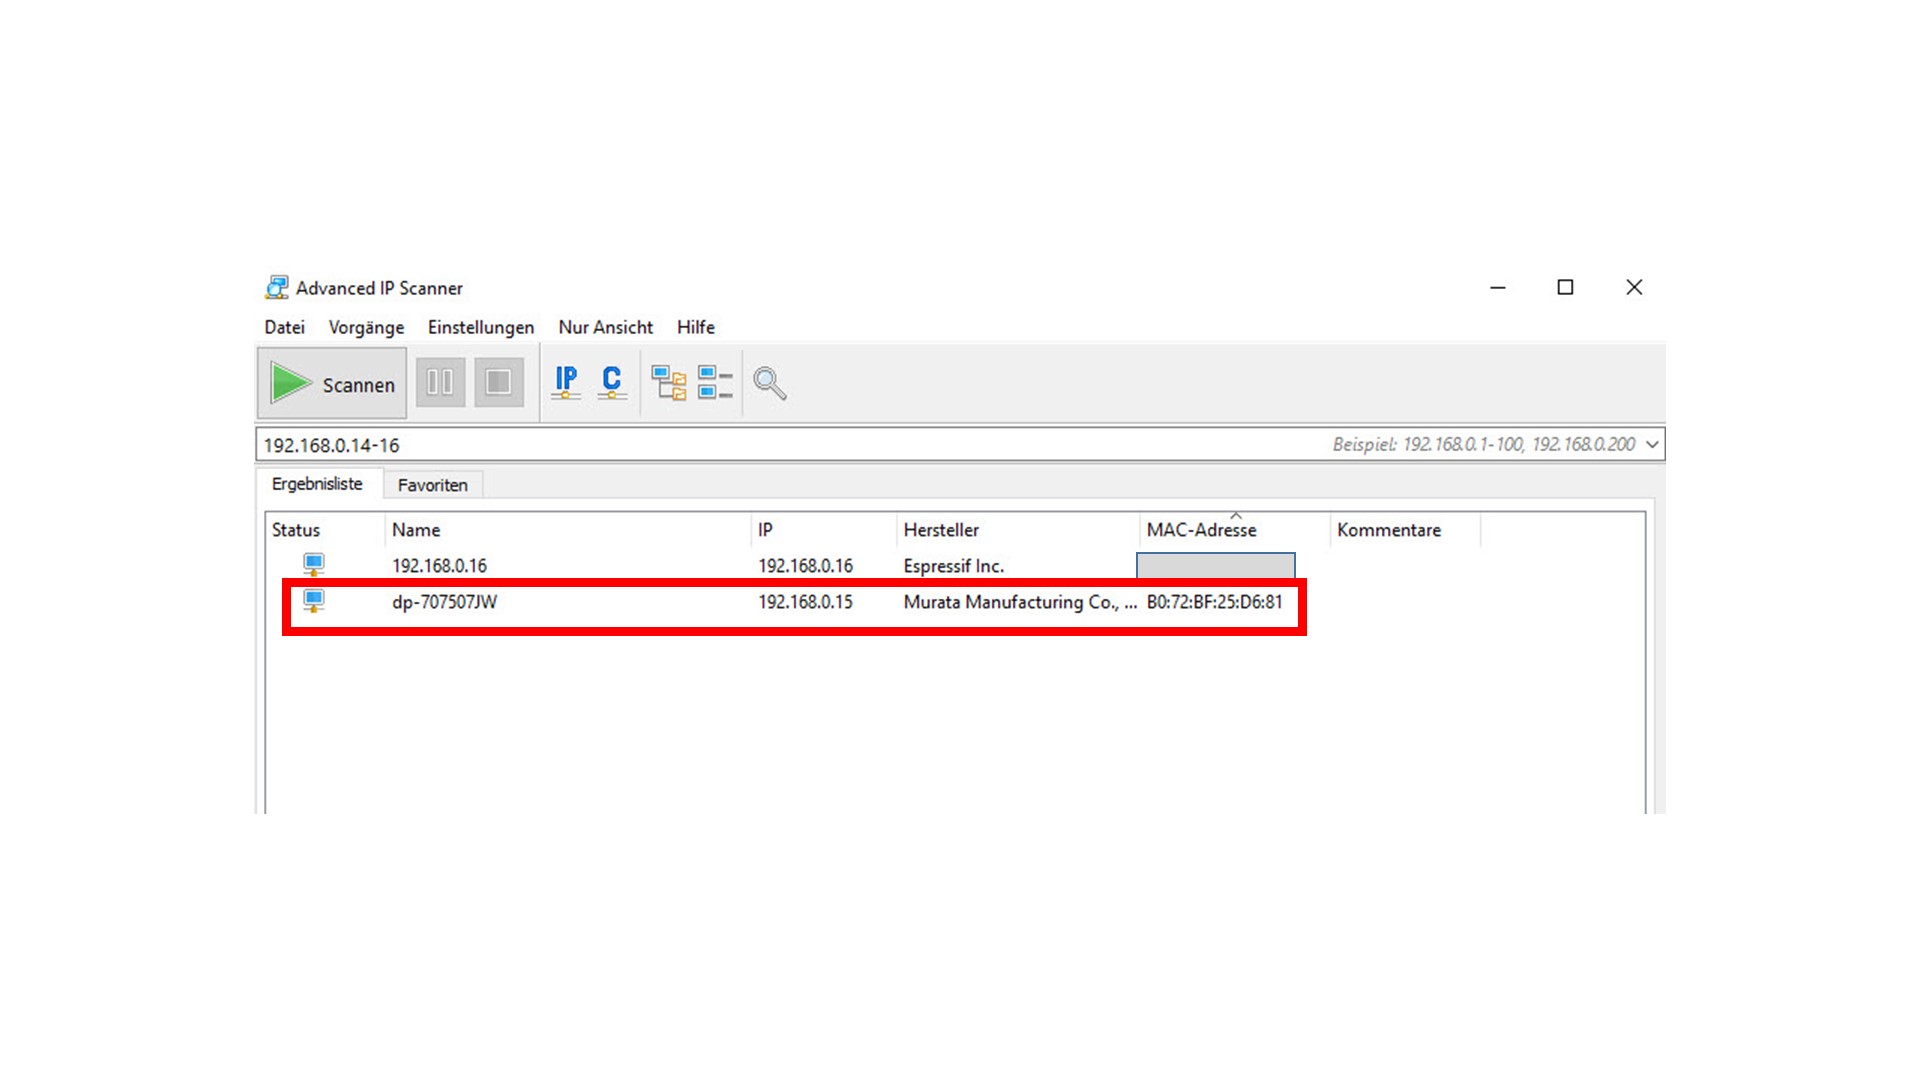Pause the scan with the pause icon
This screenshot has height=1080, width=1920.
440,382
